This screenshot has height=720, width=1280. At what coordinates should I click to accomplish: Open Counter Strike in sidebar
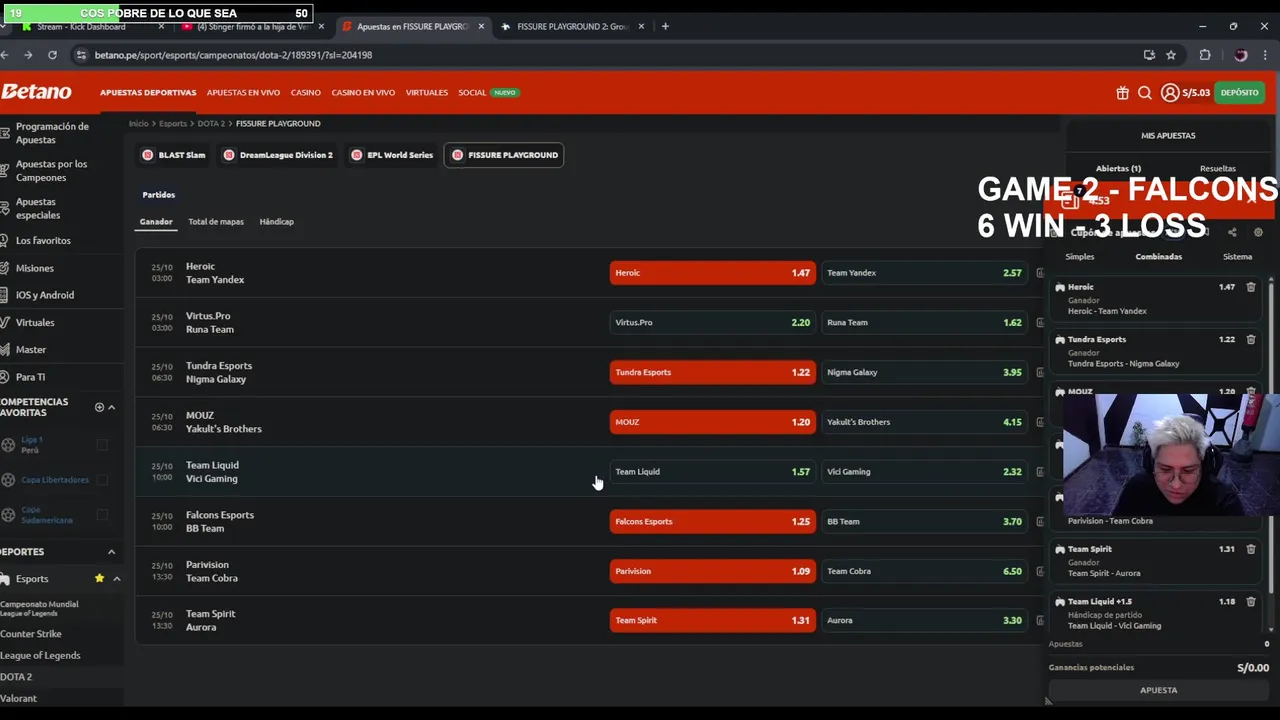(x=31, y=634)
